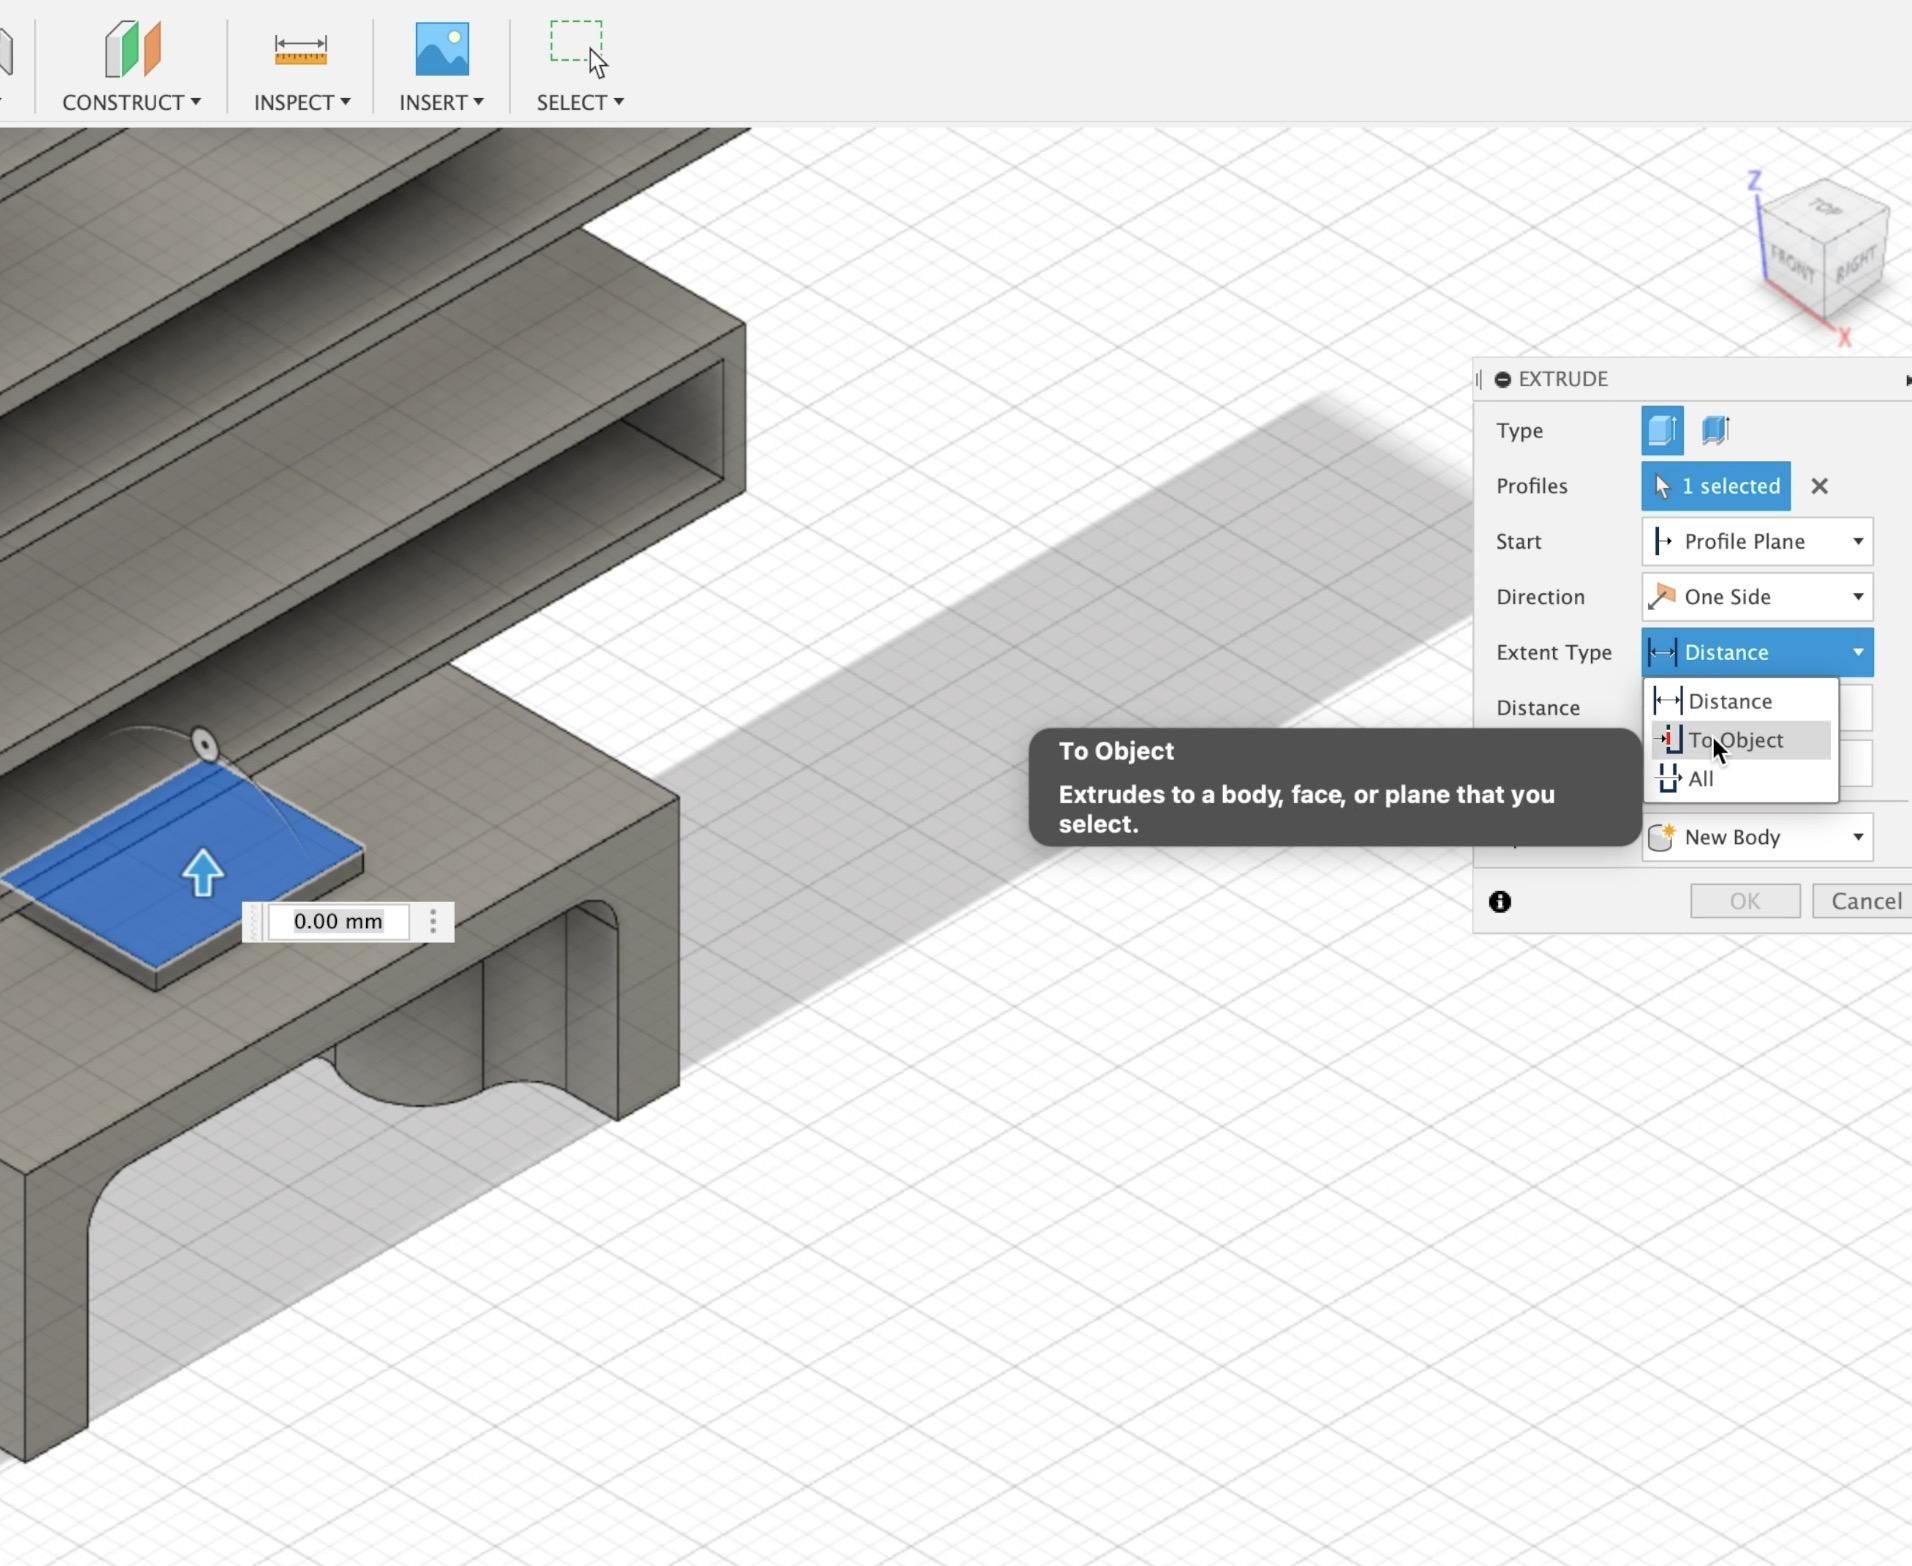Select the solid extrude Type icon

pos(1662,430)
